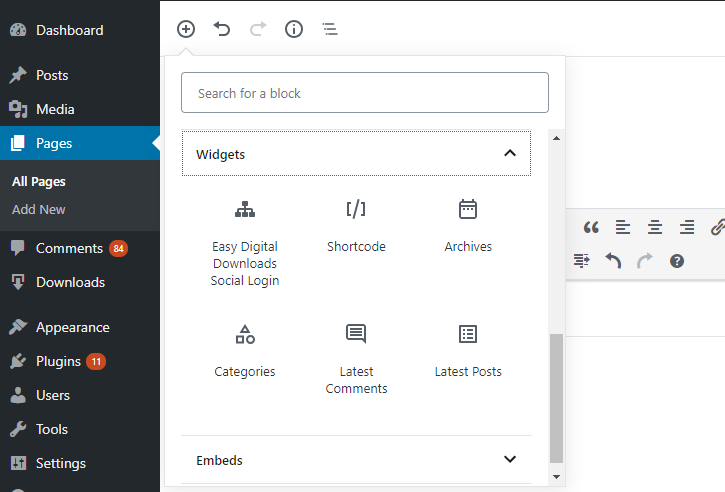Click the Undo arrow in top toolbar
The height and width of the screenshot is (492, 725).
pyautogui.click(x=222, y=29)
